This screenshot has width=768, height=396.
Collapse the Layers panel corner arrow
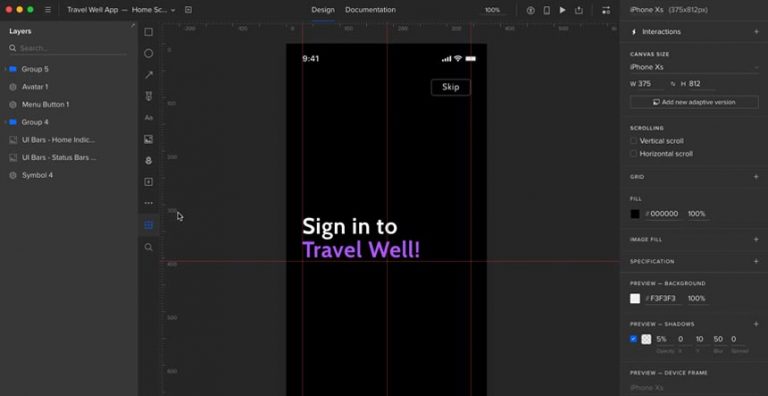click(132, 25)
